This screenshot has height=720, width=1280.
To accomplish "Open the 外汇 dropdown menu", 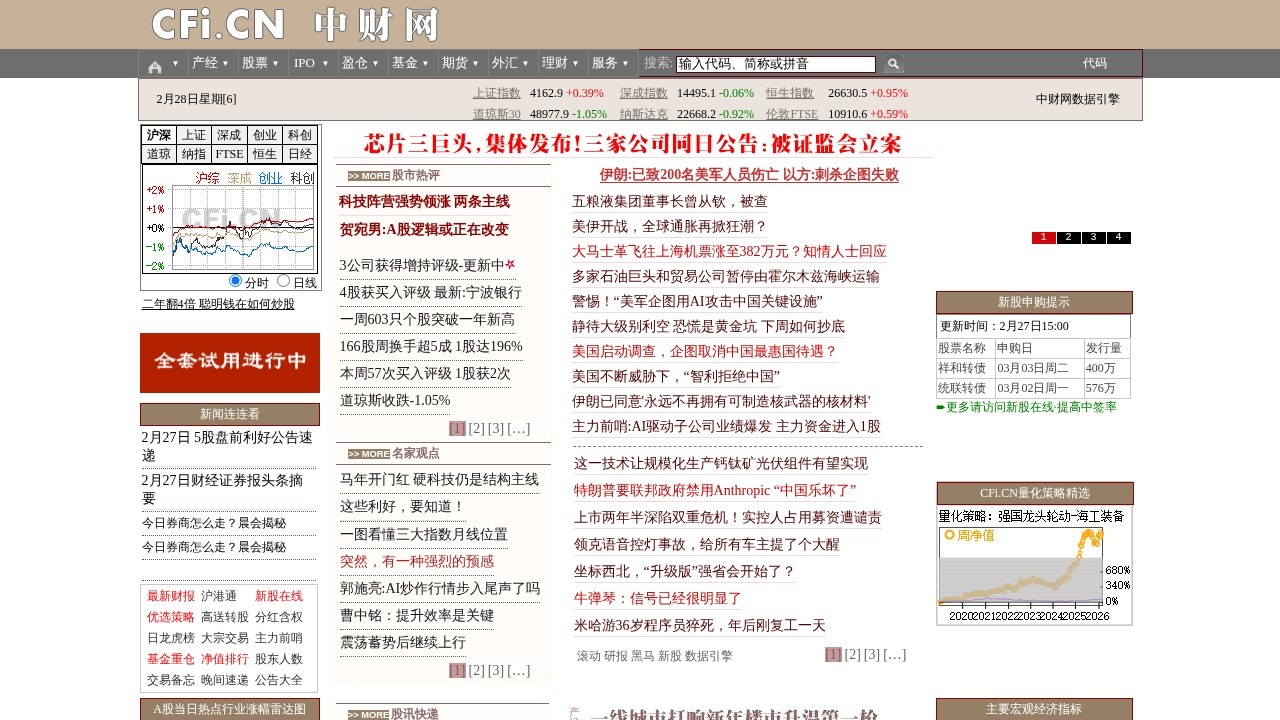I will [x=505, y=63].
